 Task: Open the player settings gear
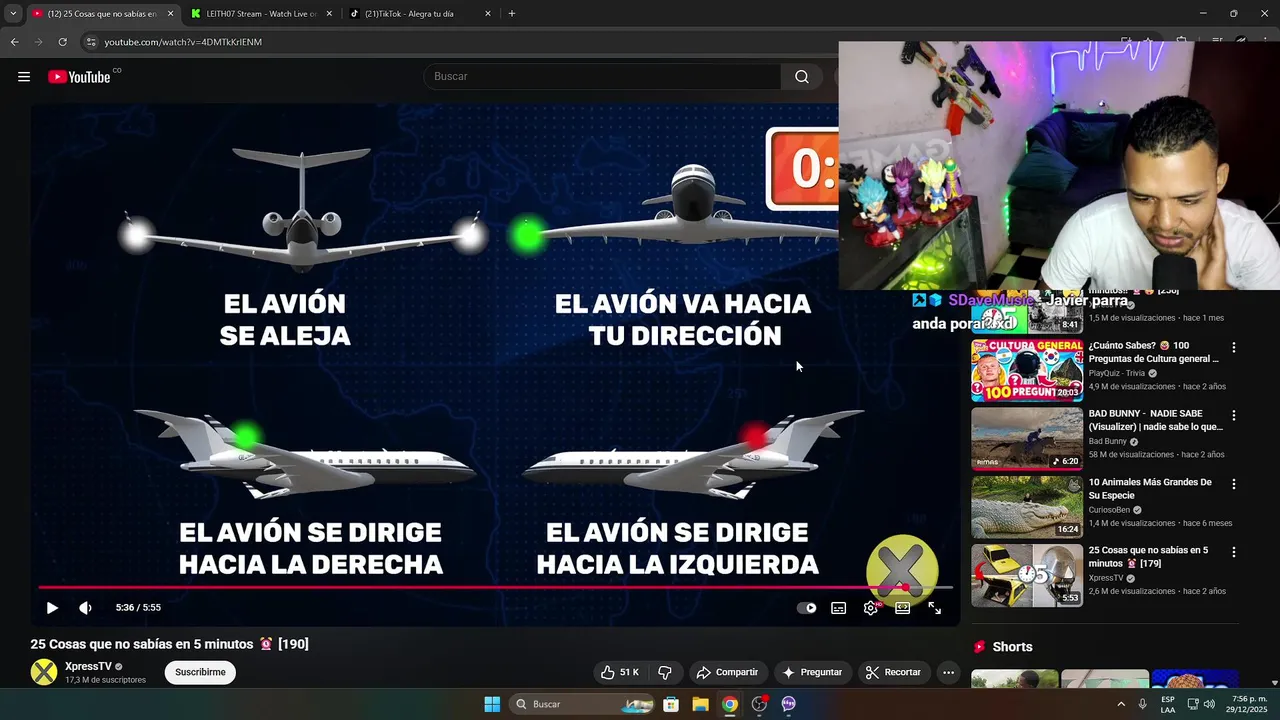point(871,607)
